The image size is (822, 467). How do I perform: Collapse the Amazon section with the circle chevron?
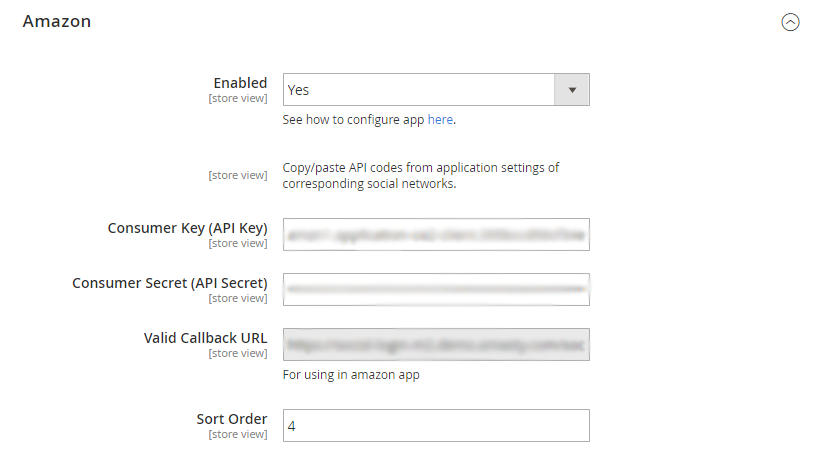pos(790,22)
